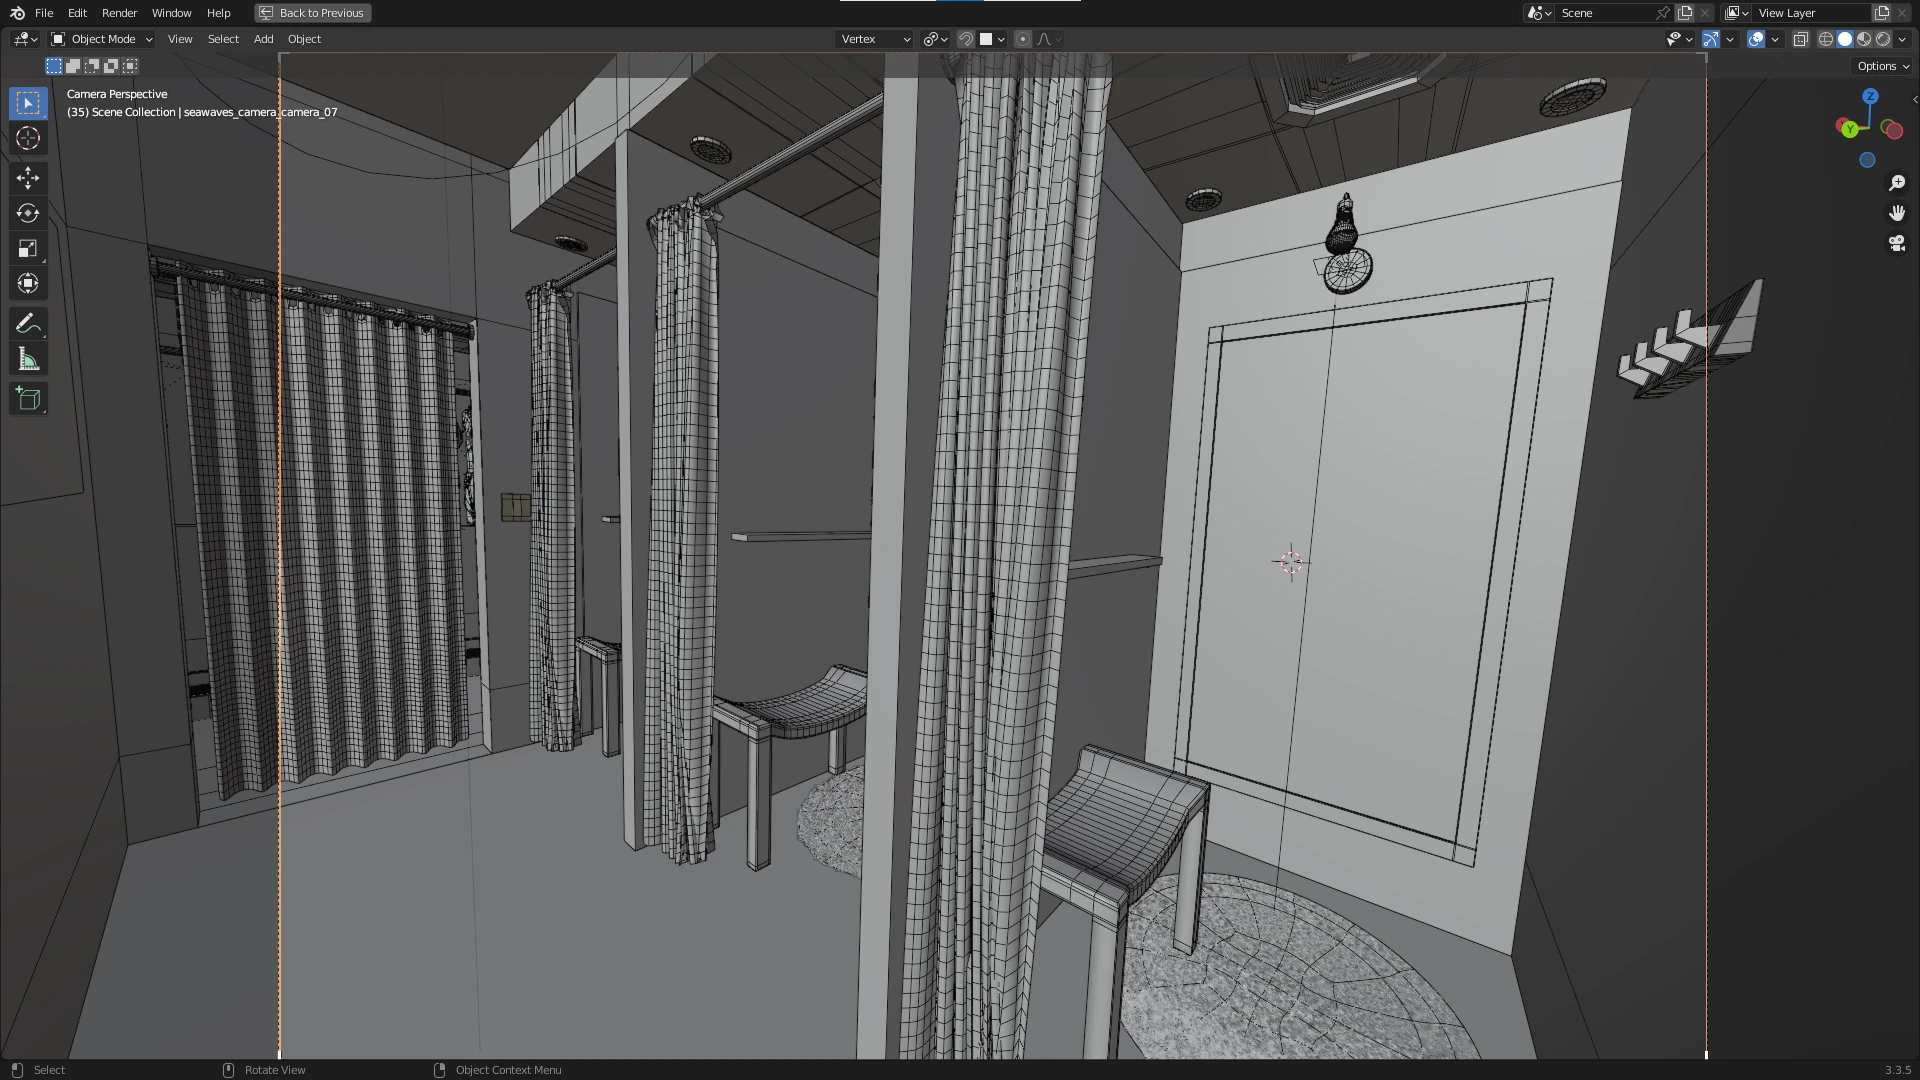Switch to the Scale tool
The width and height of the screenshot is (1920, 1080).
[28, 248]
